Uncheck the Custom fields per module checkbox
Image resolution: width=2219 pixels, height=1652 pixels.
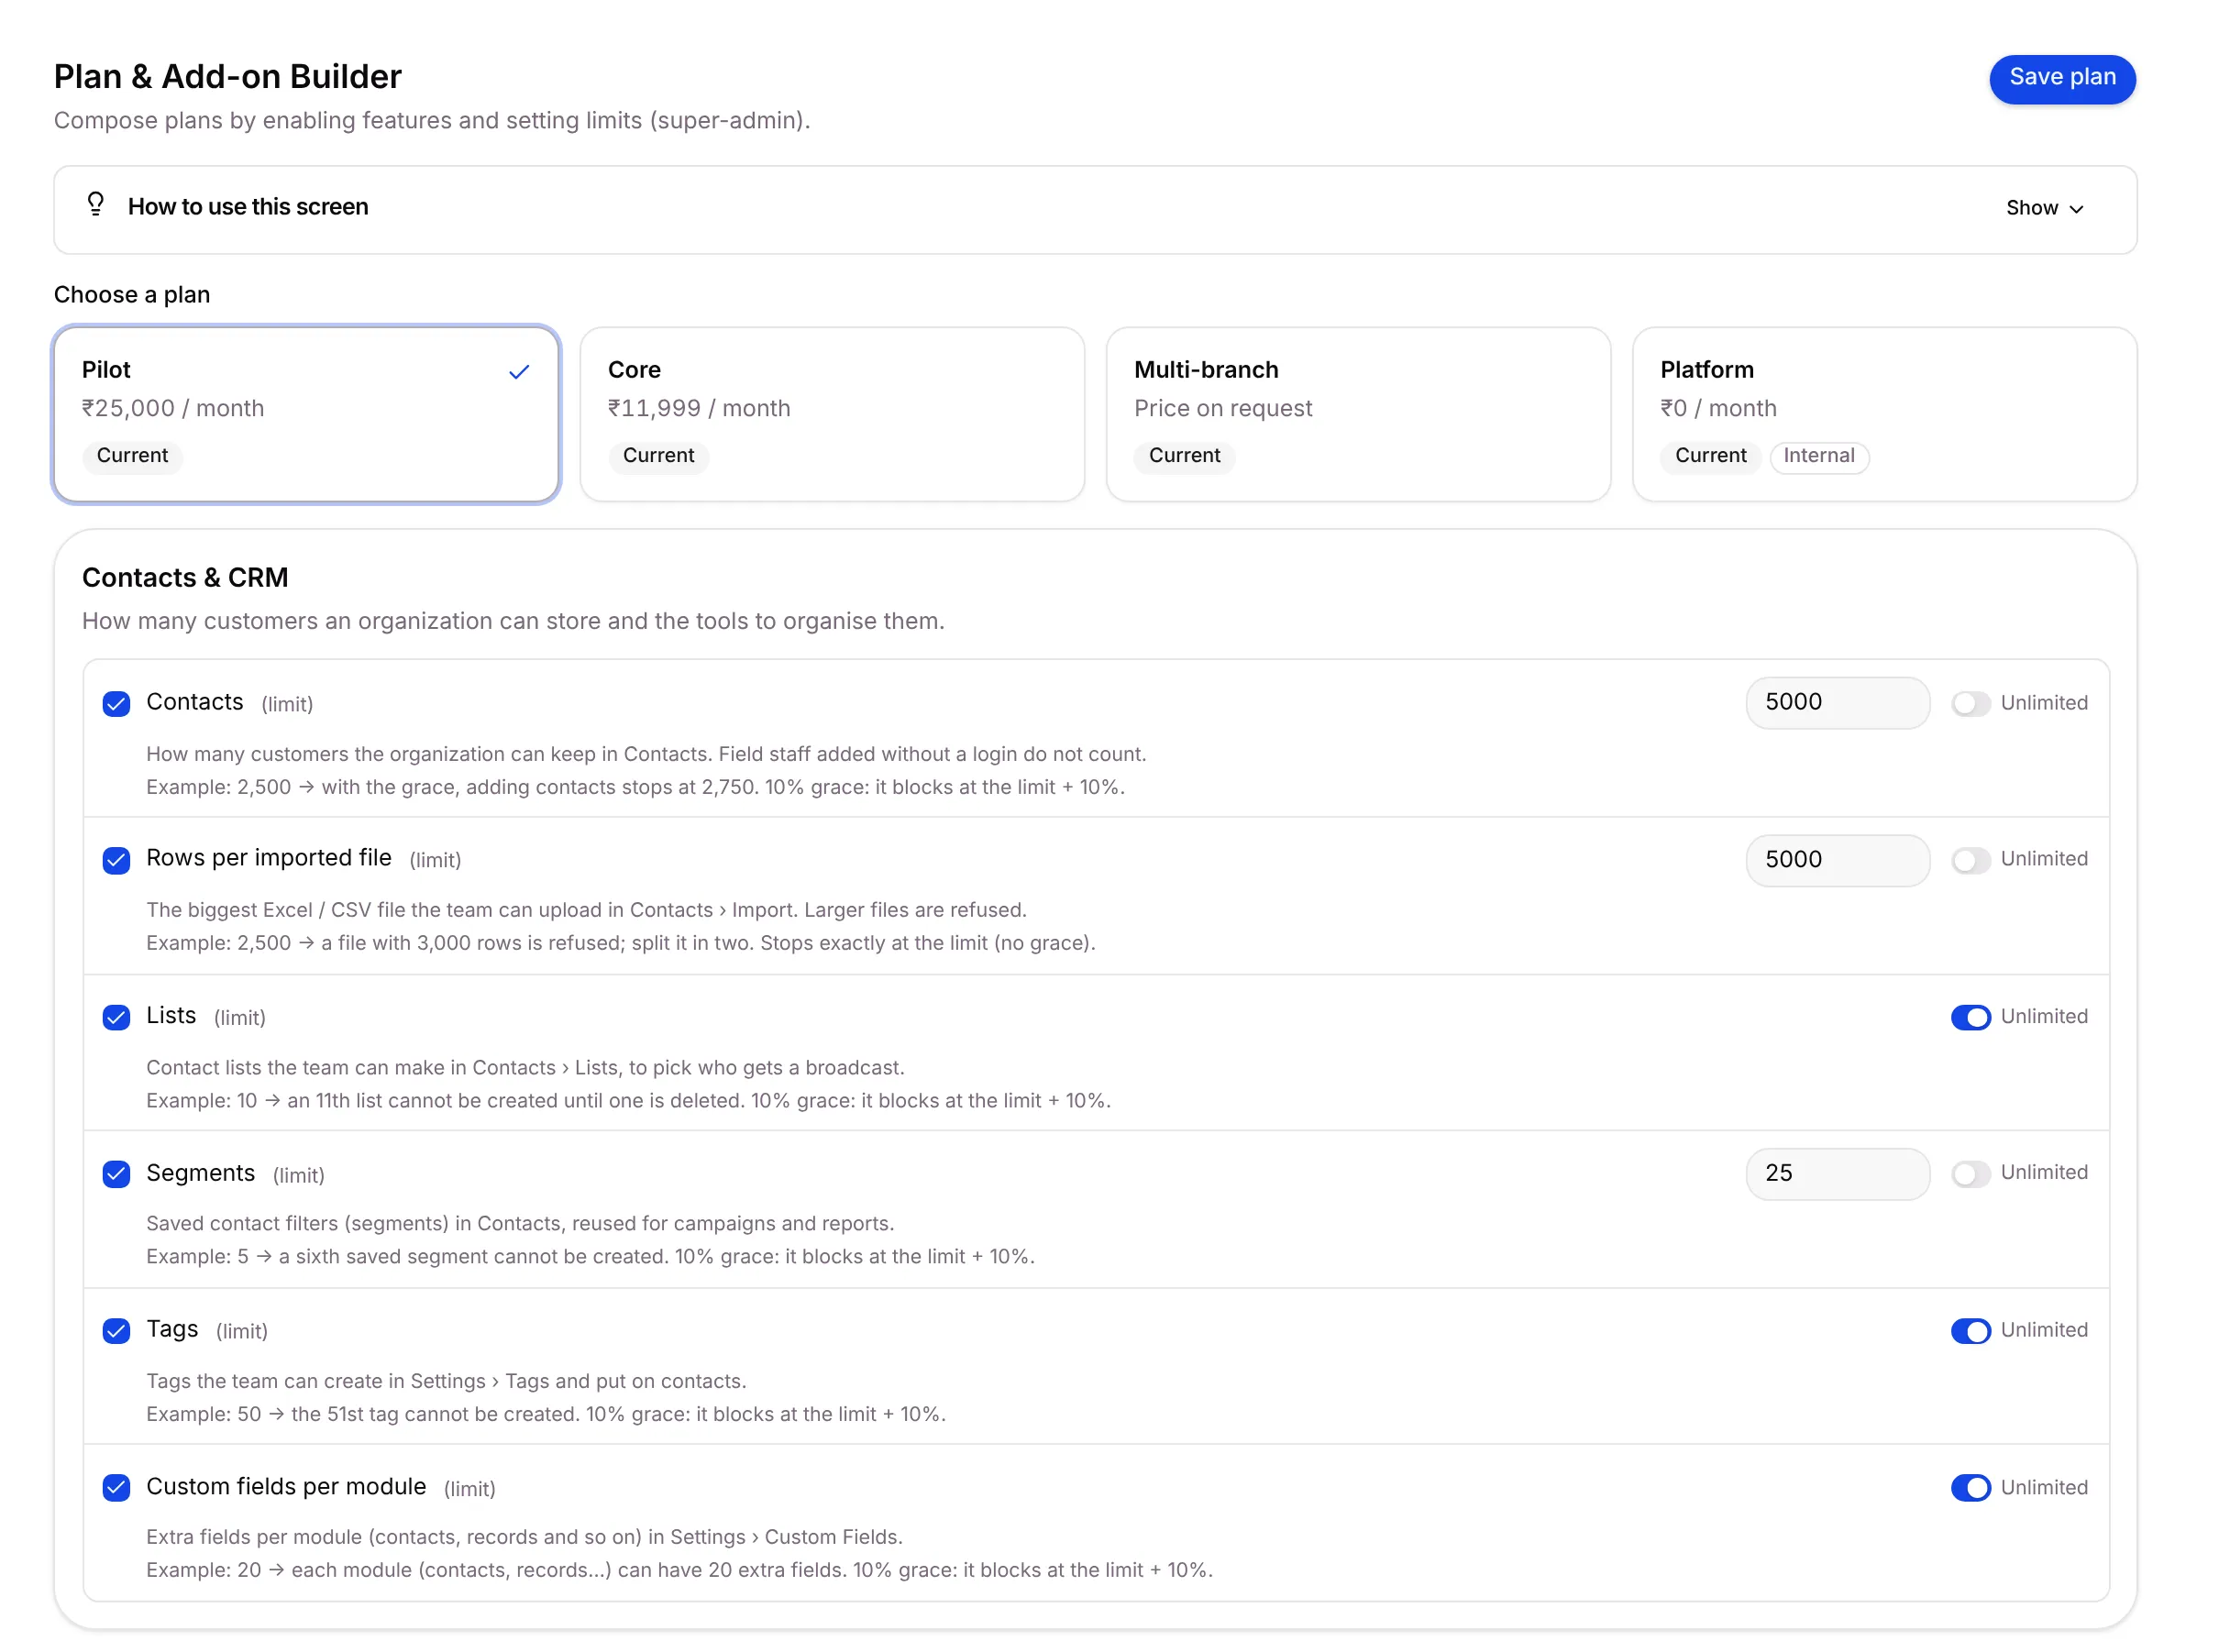(x=116, y=1487)
